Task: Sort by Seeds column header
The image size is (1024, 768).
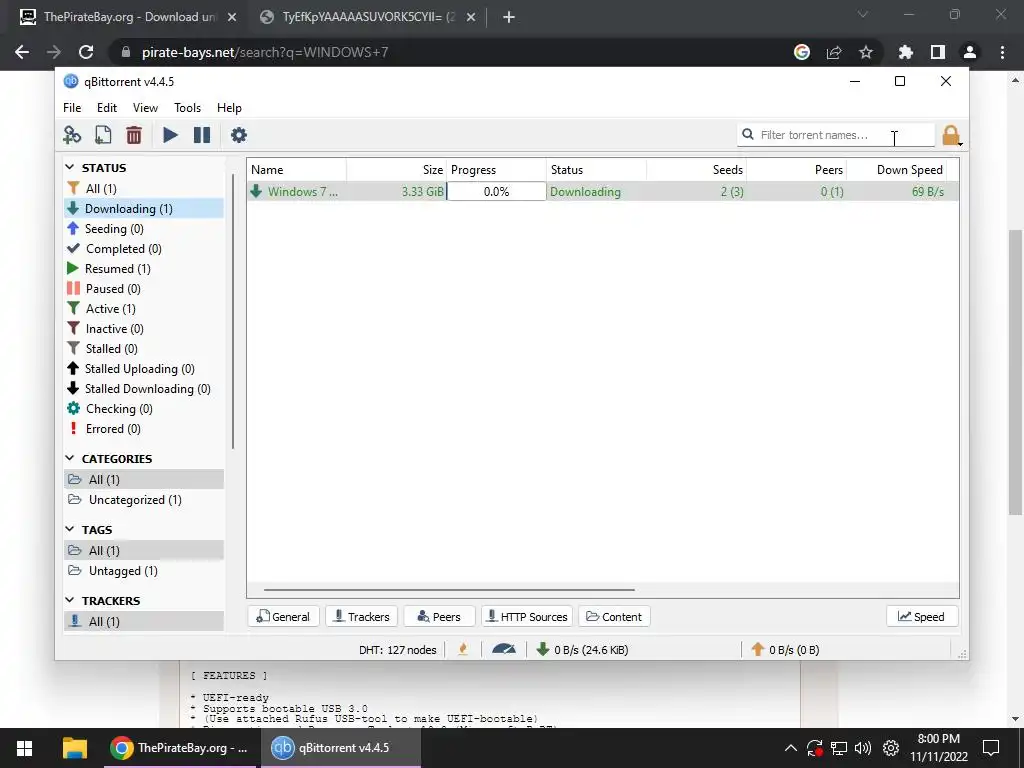Action: point(697,170)
